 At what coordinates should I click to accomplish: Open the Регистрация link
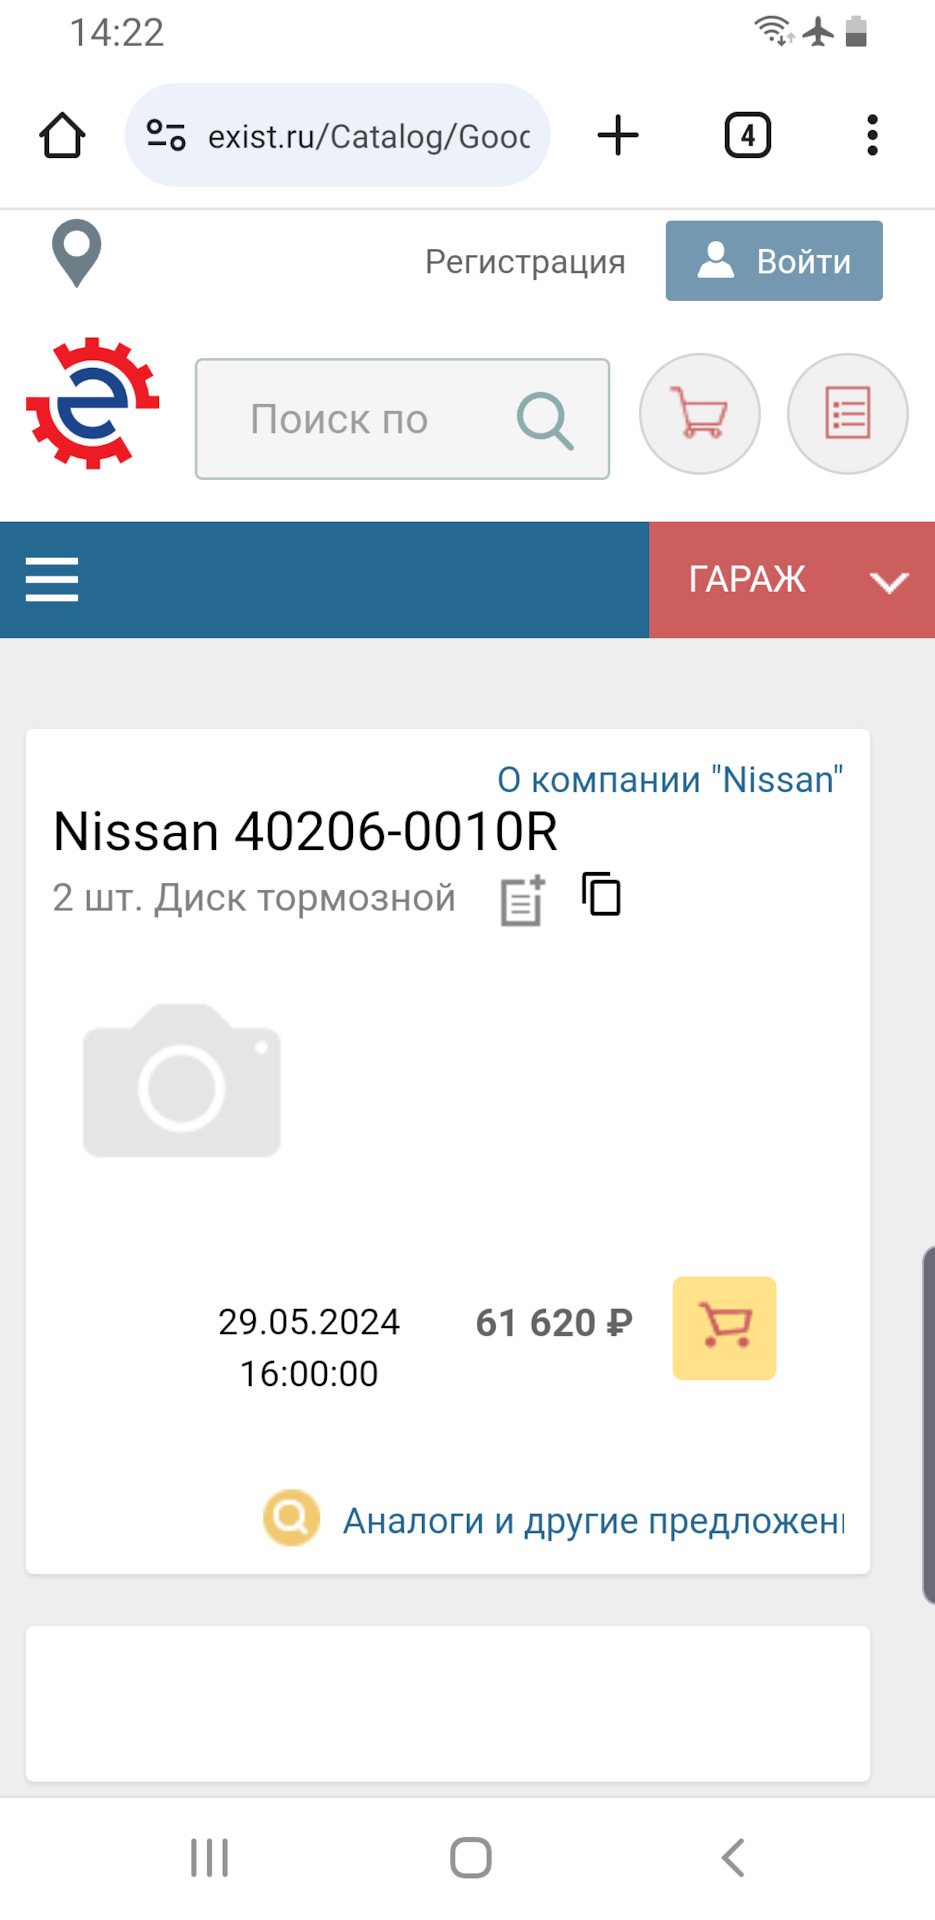(x=525, y=261)
